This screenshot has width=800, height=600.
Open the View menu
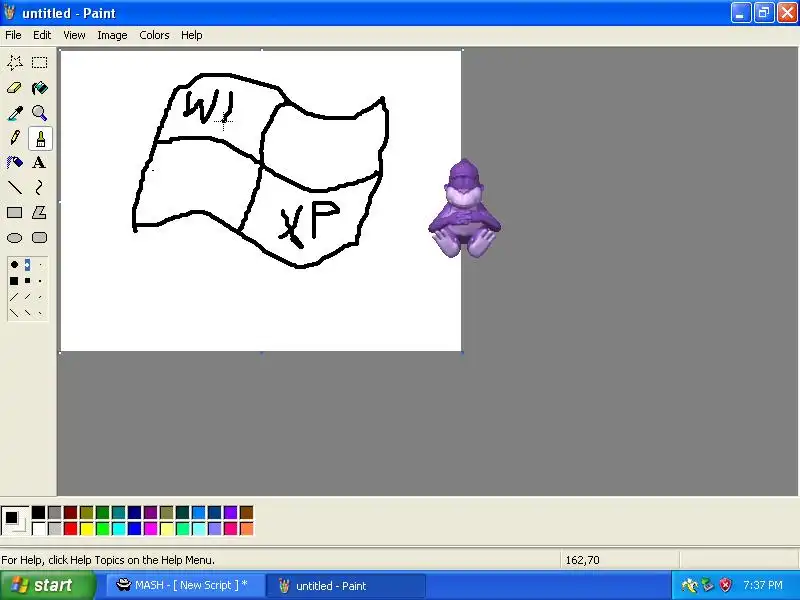(x=74, y=35)
